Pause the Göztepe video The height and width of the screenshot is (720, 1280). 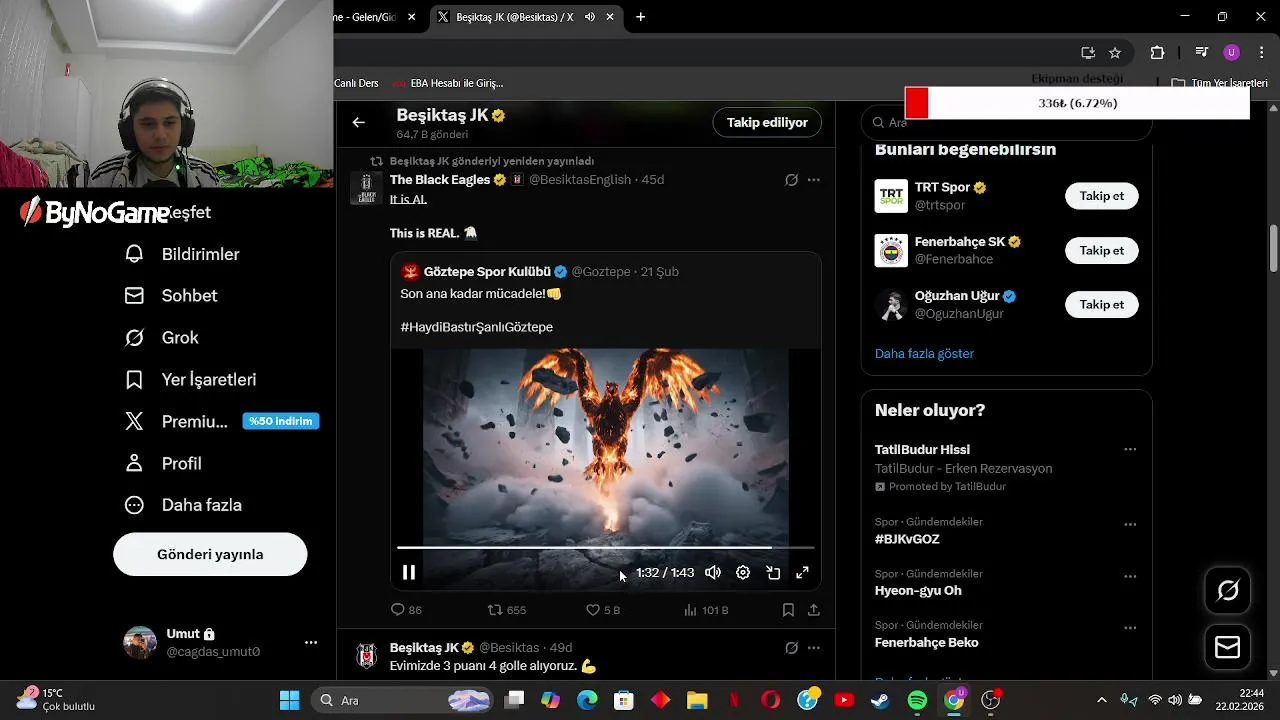tap(409, 572)
